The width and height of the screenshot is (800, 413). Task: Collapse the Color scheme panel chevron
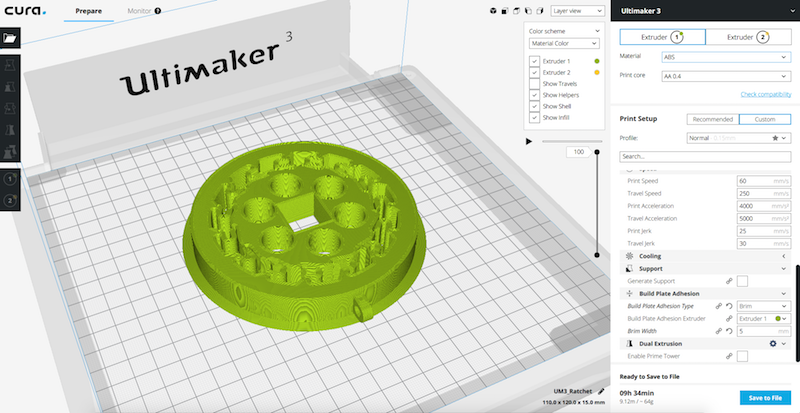tap(596, 31)
